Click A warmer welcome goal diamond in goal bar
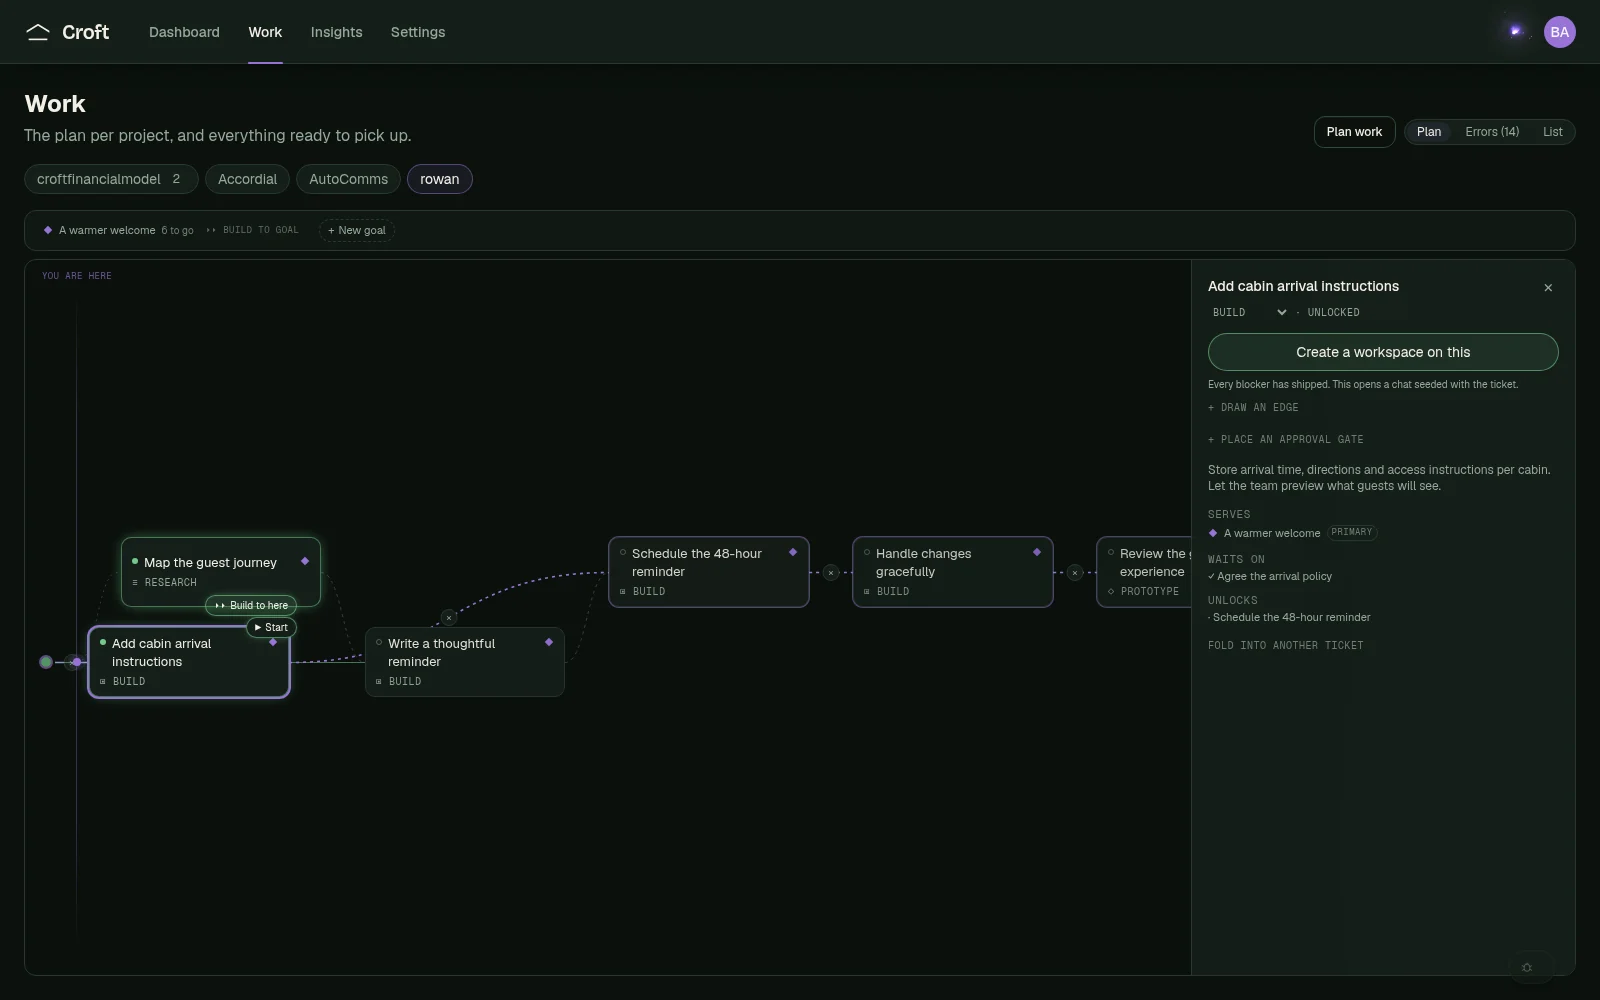The height and width of the screenshot is (1000, 1600). click(x=48, y=230)
